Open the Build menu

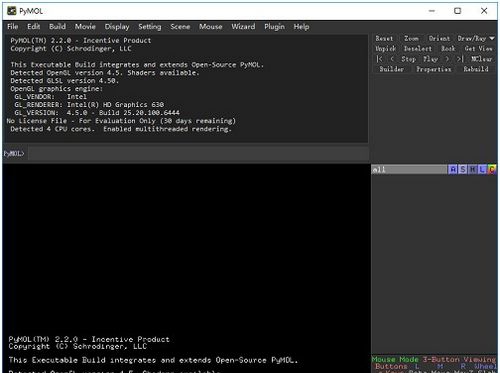(x=57, y=27)
